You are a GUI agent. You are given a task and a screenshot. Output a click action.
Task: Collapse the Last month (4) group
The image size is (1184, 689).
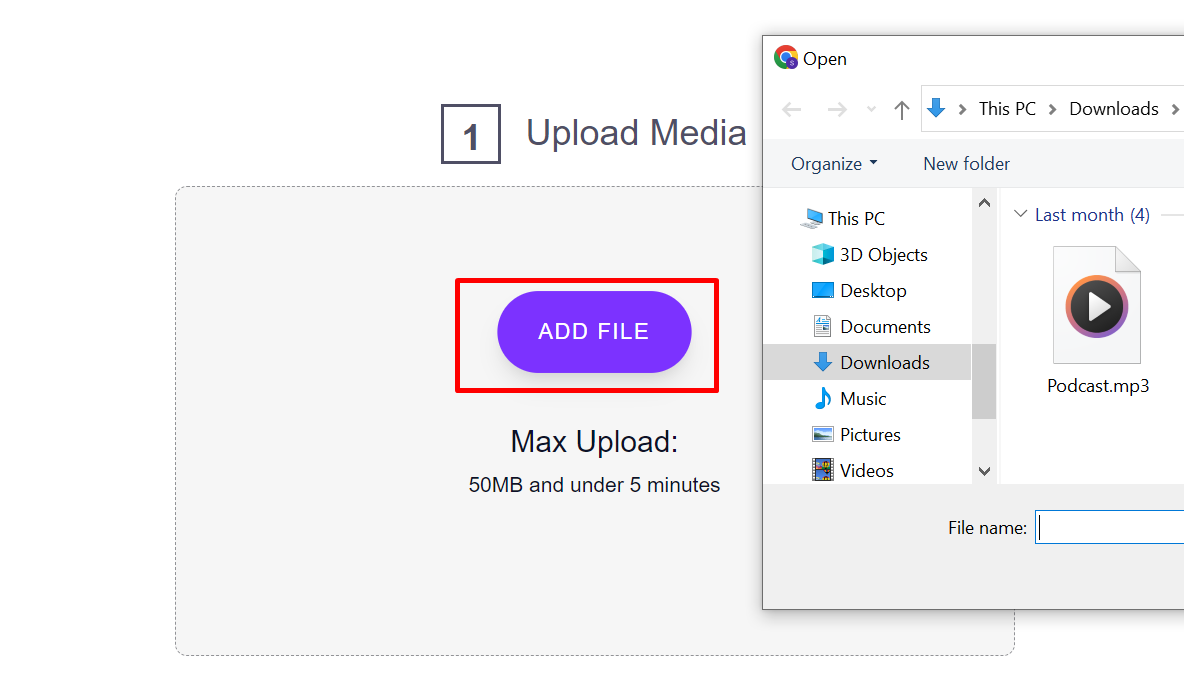pos(1020,215)
